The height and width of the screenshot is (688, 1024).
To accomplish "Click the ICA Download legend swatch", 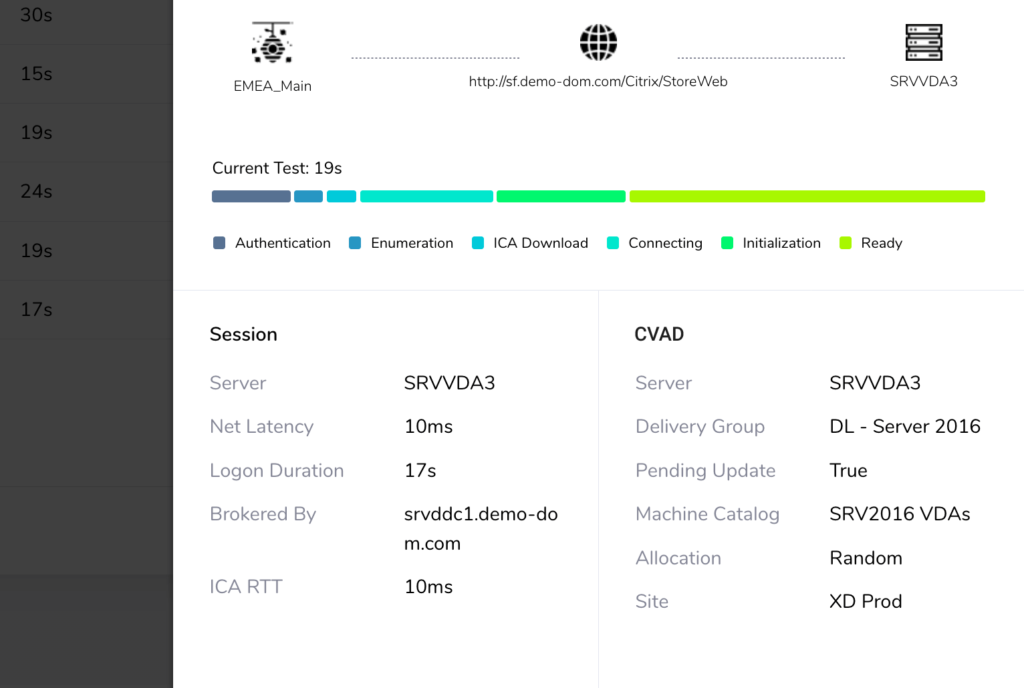I will click(x=478, y=243).
